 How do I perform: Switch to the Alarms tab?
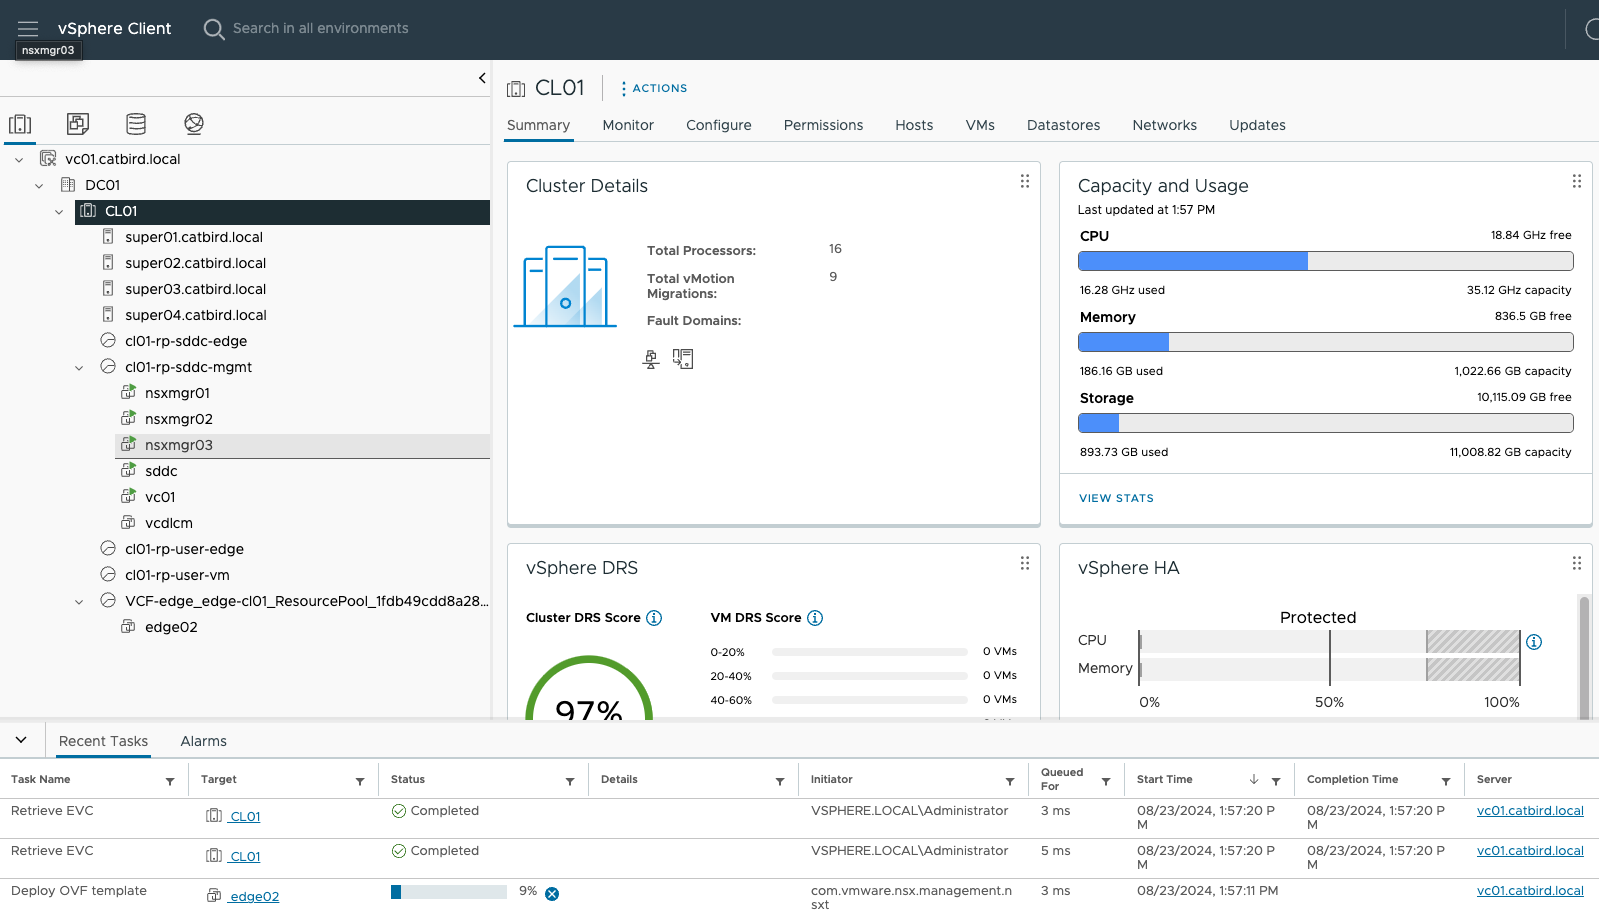[x=203, y=741]
